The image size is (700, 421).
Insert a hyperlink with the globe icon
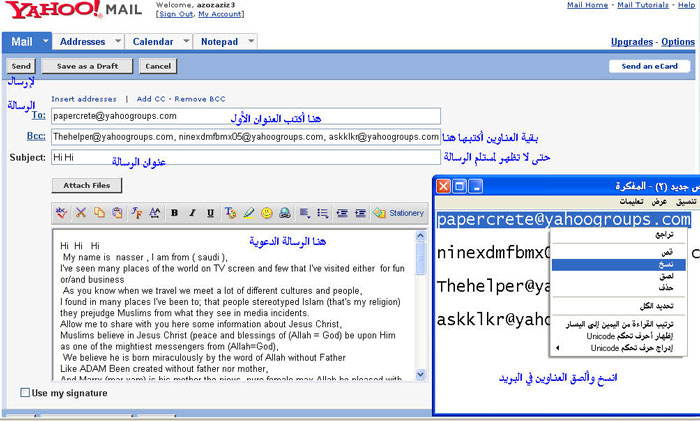285,213
